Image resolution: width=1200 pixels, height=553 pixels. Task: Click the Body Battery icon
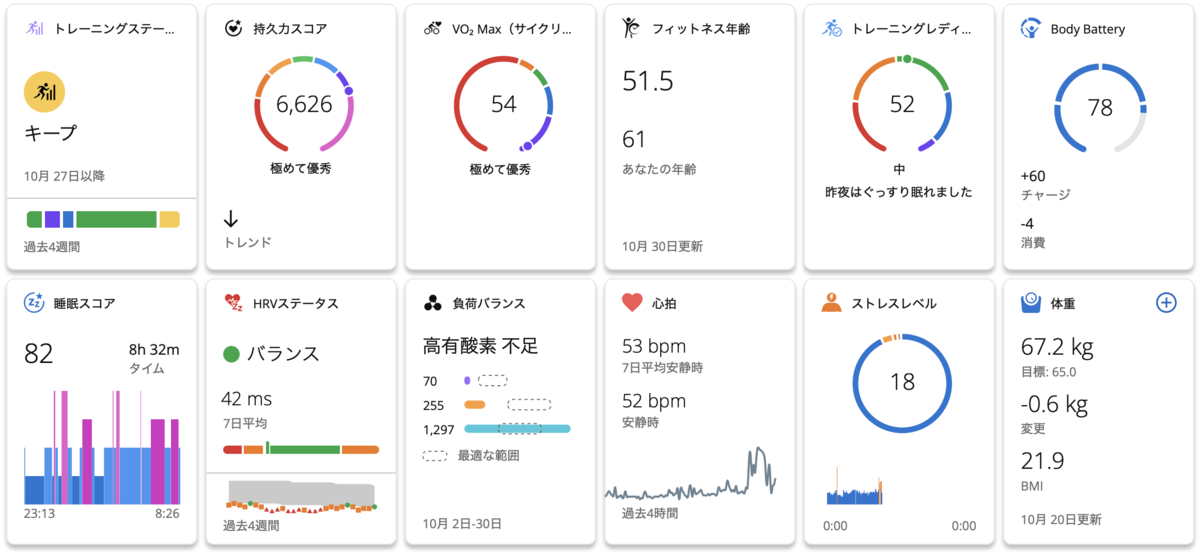point(1030,28)
